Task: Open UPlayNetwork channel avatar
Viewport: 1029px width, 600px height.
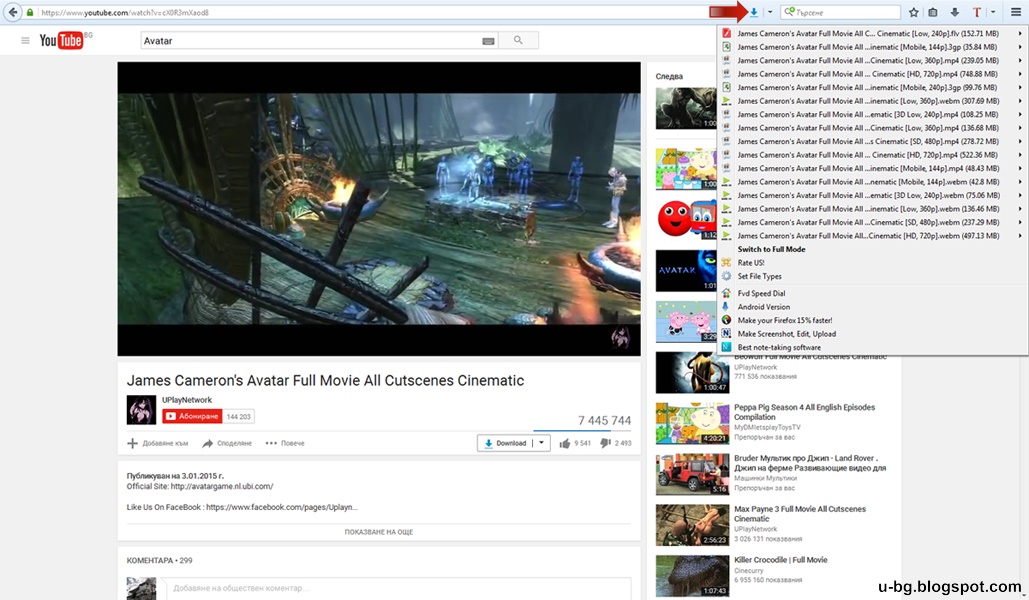Action: 141,410
